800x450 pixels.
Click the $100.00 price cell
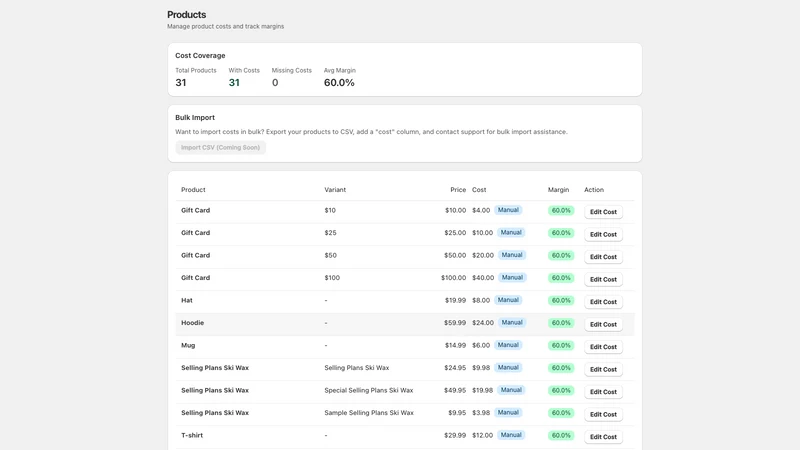click(454, 278)
